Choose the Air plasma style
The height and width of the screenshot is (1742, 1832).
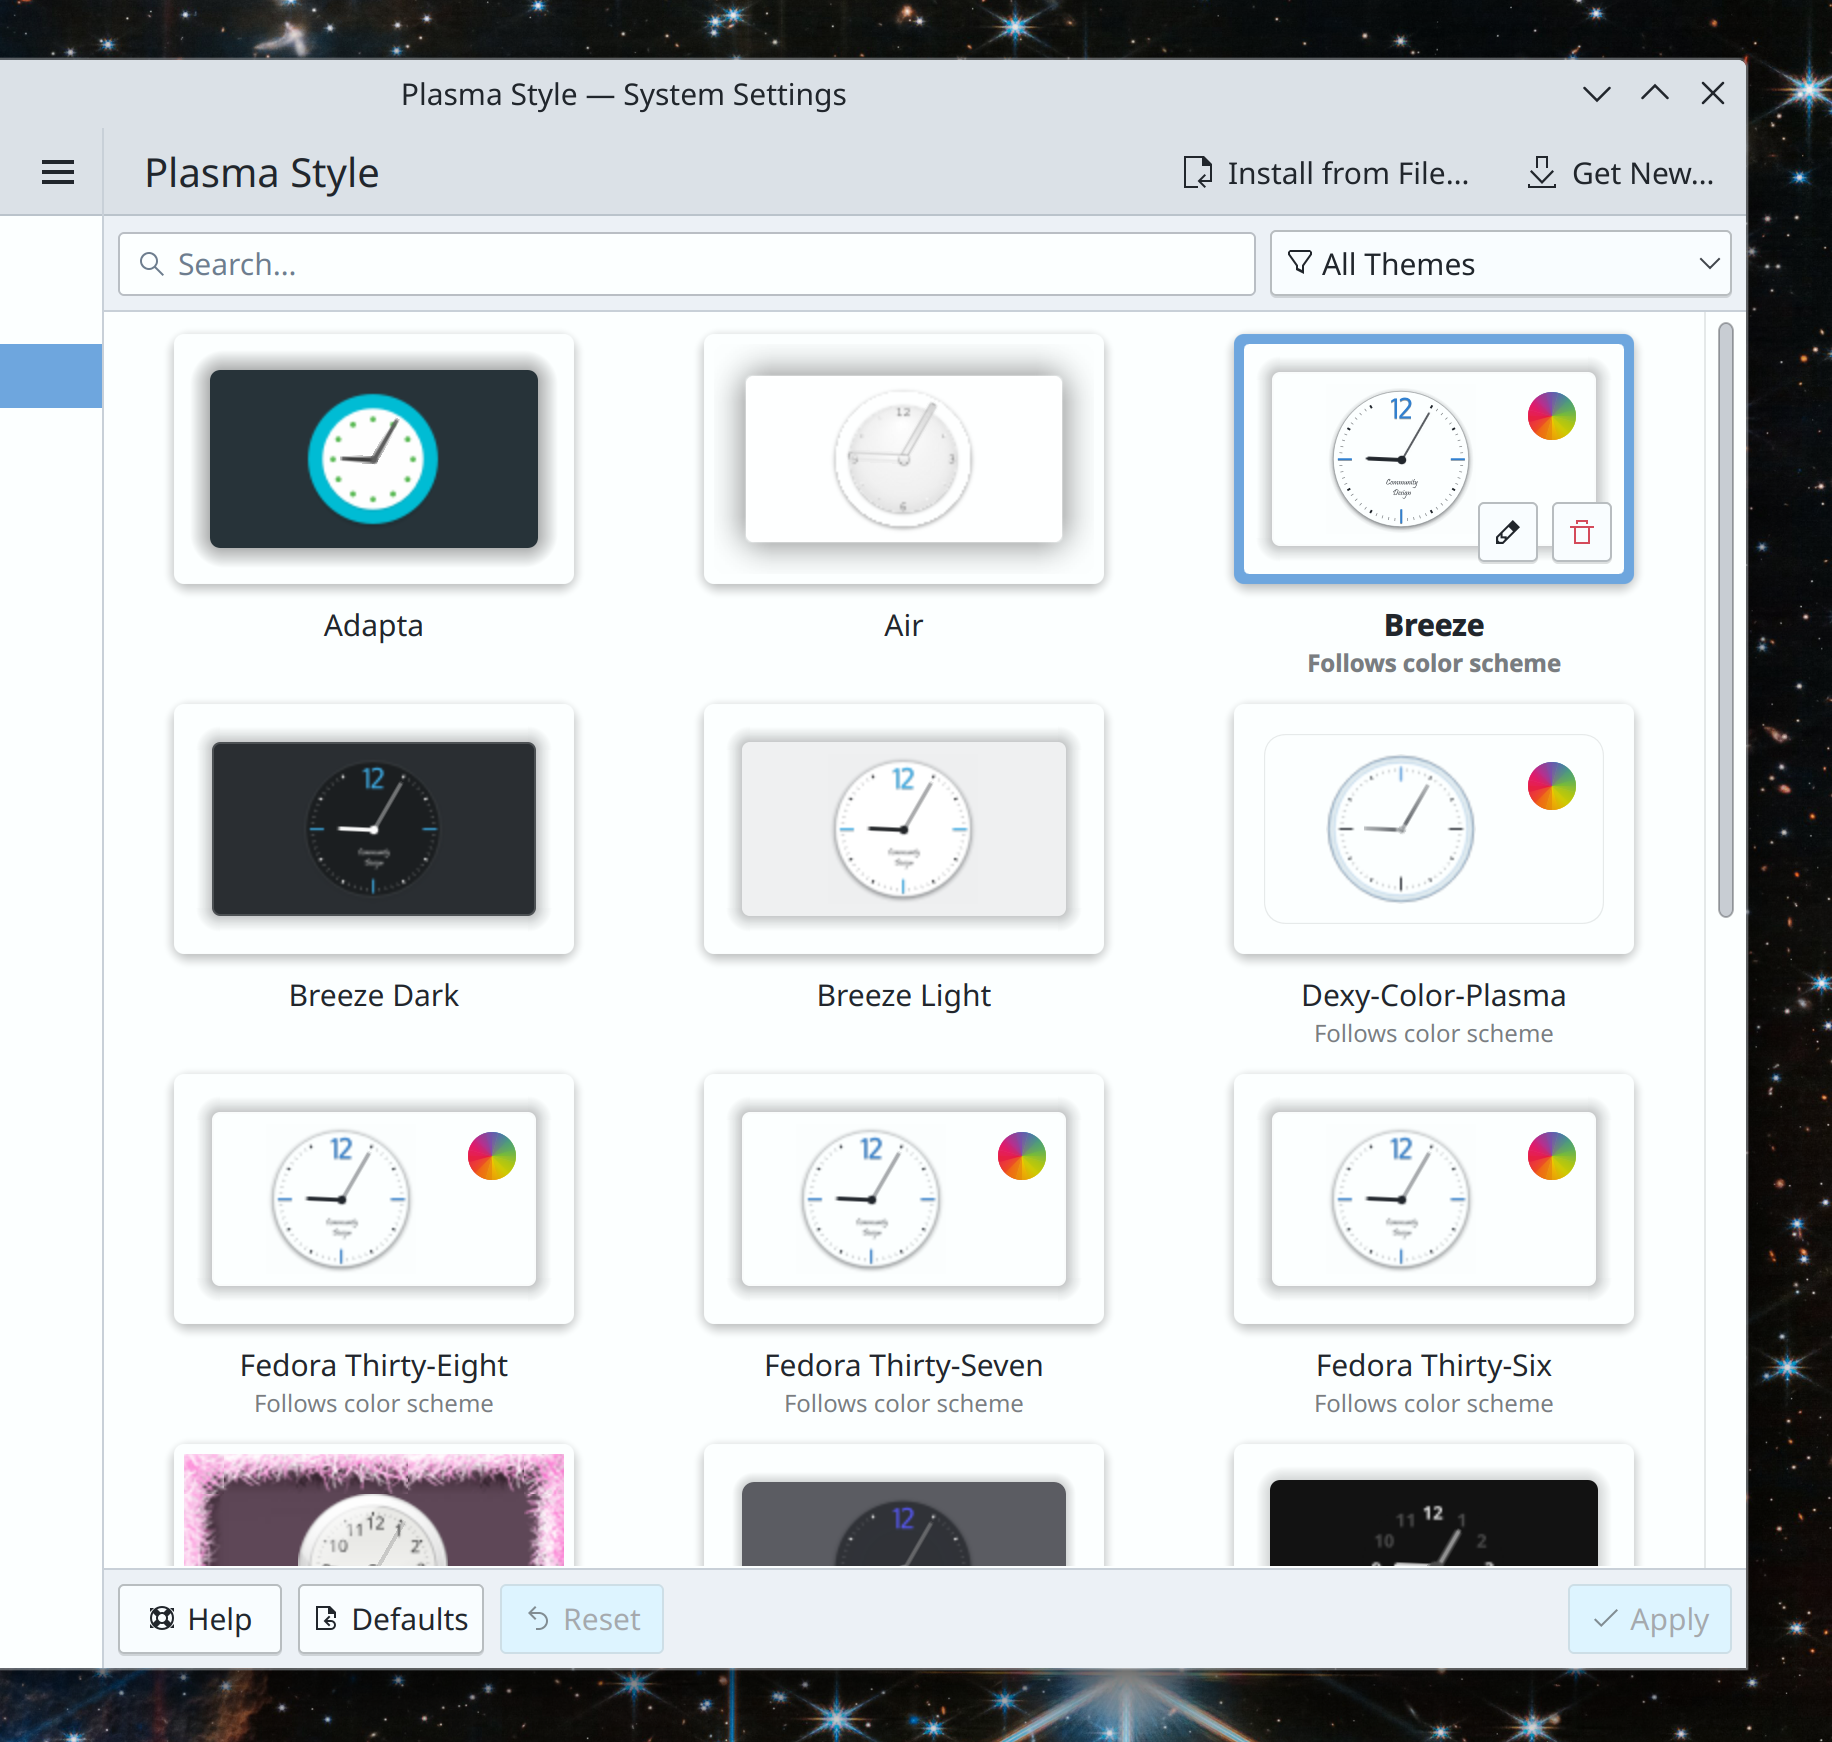(x=903, y=459)
